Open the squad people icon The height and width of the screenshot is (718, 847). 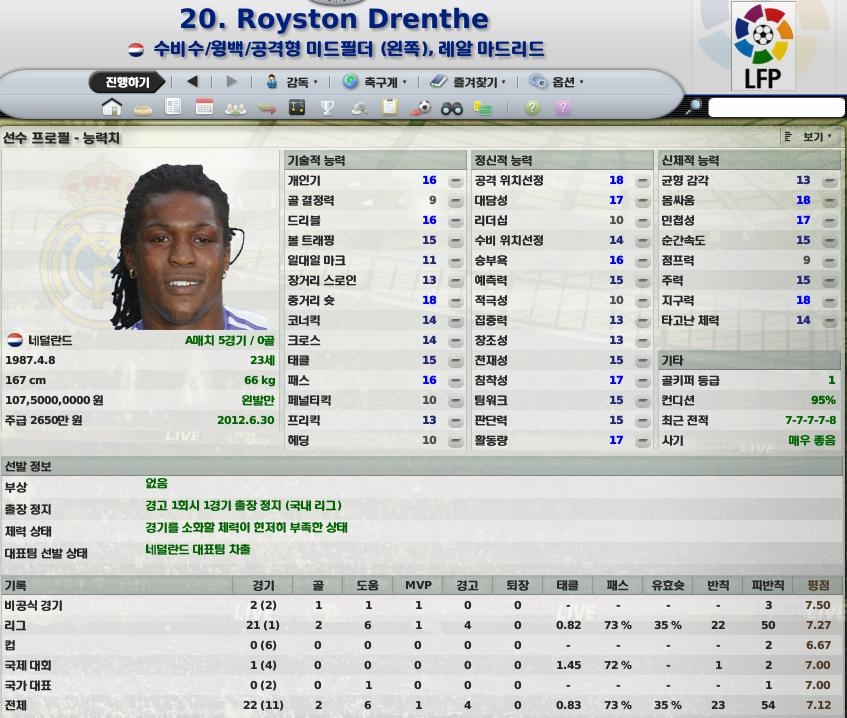(235, 109)
